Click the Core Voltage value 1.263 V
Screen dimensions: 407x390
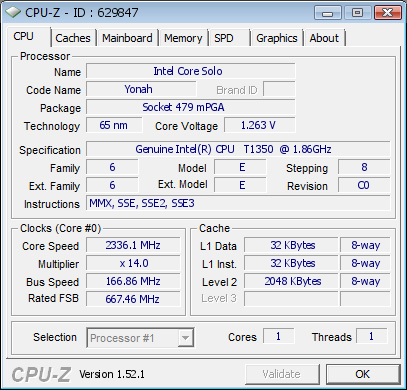point(260,125)
